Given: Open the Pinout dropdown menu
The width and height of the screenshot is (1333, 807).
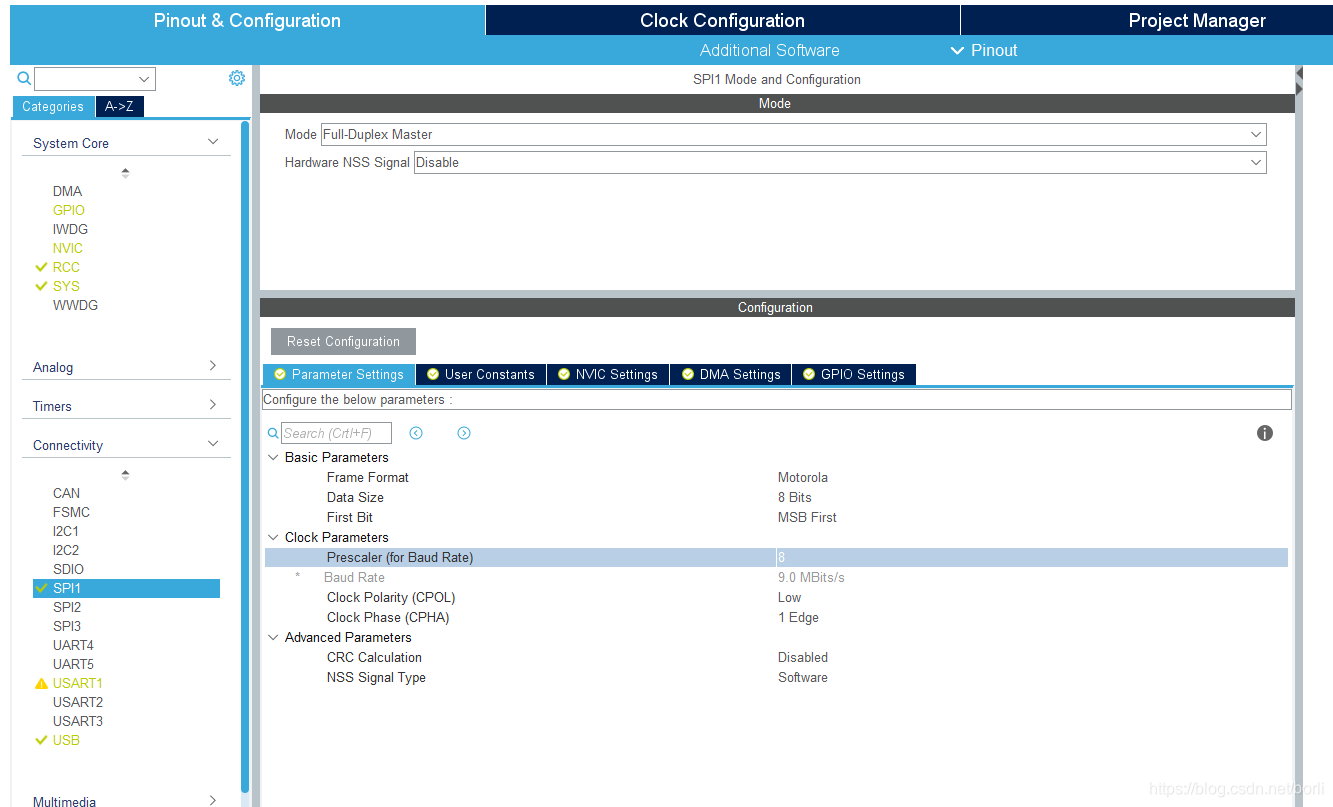Looking at the screenshot, I should (984, 50).
